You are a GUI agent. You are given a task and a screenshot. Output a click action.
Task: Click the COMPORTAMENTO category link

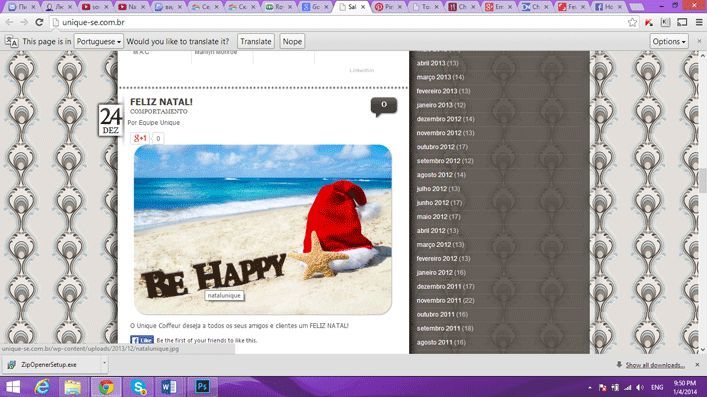tap(159, 111)
